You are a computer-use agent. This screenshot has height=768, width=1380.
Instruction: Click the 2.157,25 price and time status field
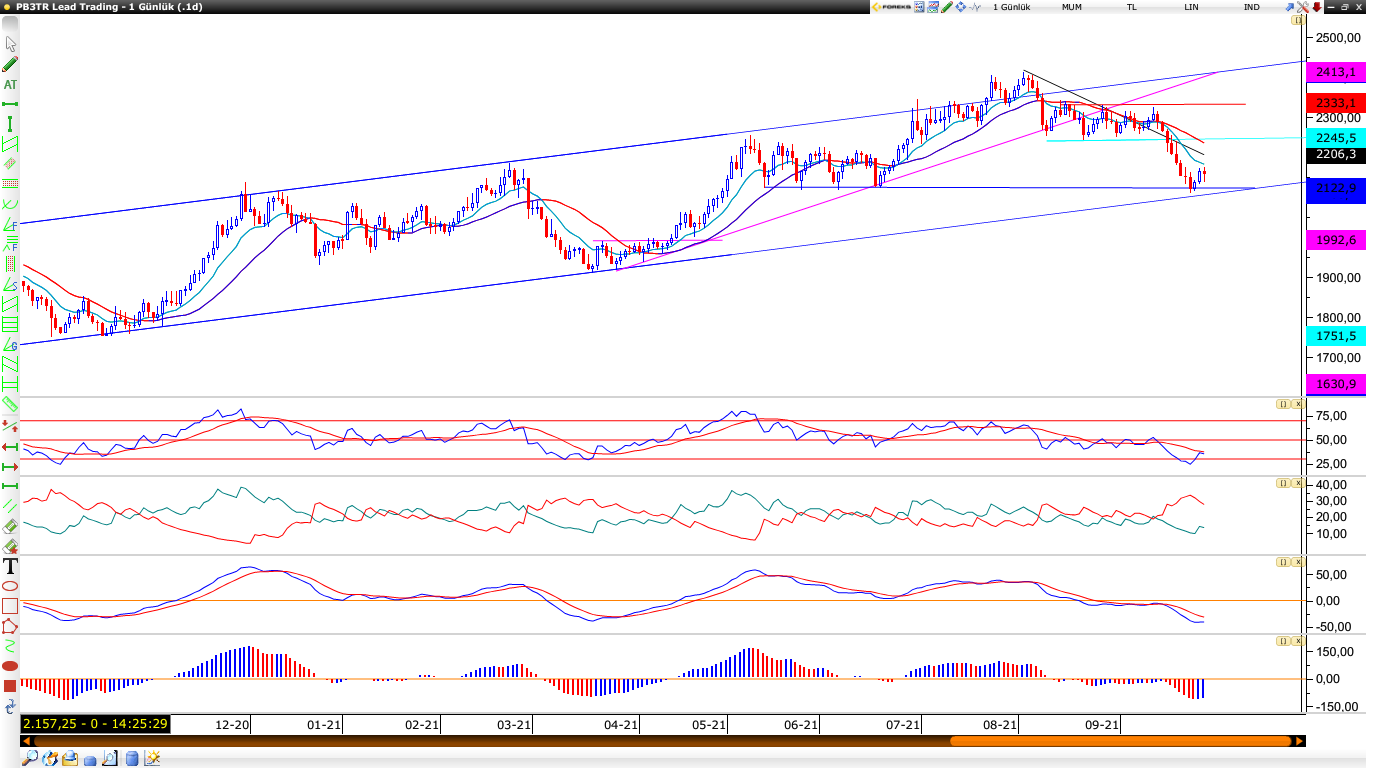(x=95, y=724)
